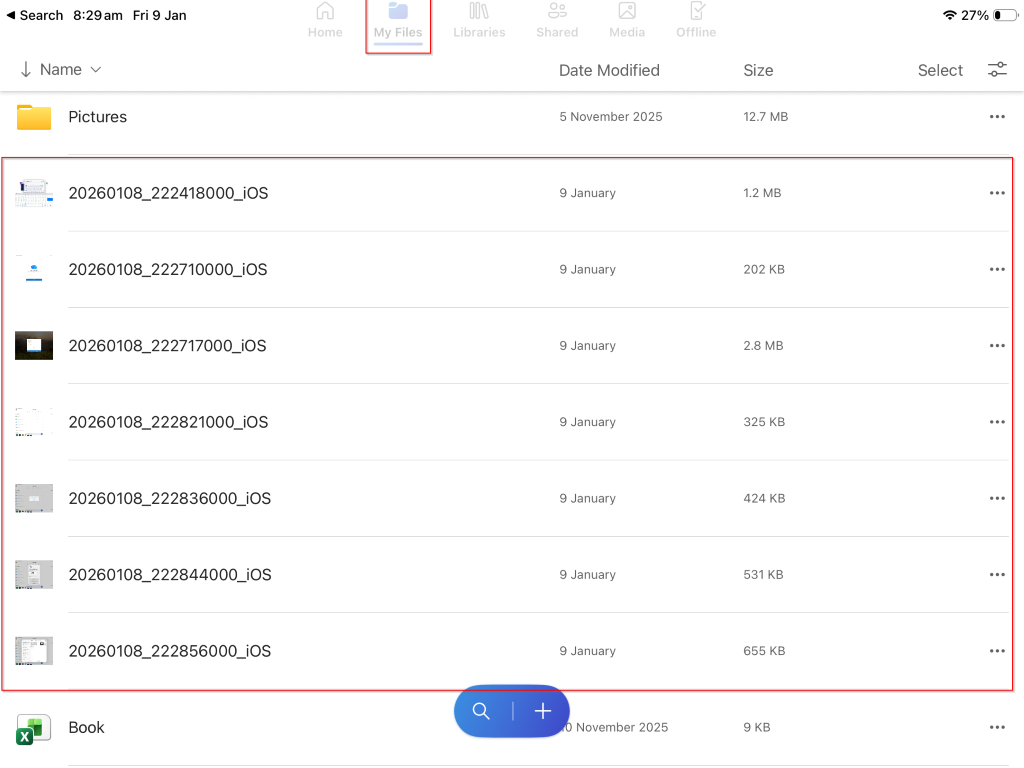This screenshot has height=768, width=1024.
Task: Select file name 20260108_222717000_iOS
Action: tap(167, 345)
